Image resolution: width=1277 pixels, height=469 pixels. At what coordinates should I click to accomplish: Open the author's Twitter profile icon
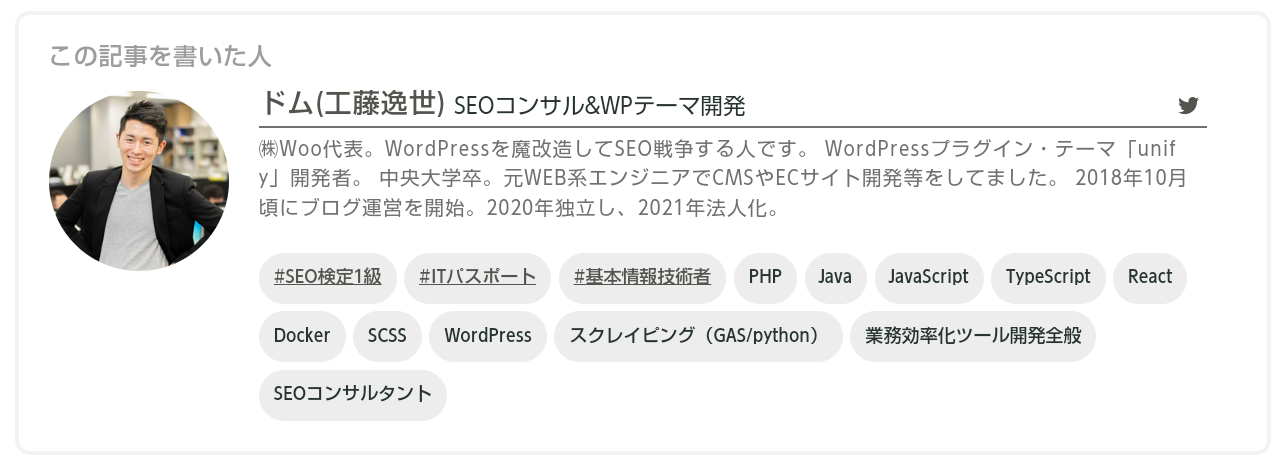pos(1188,105)
